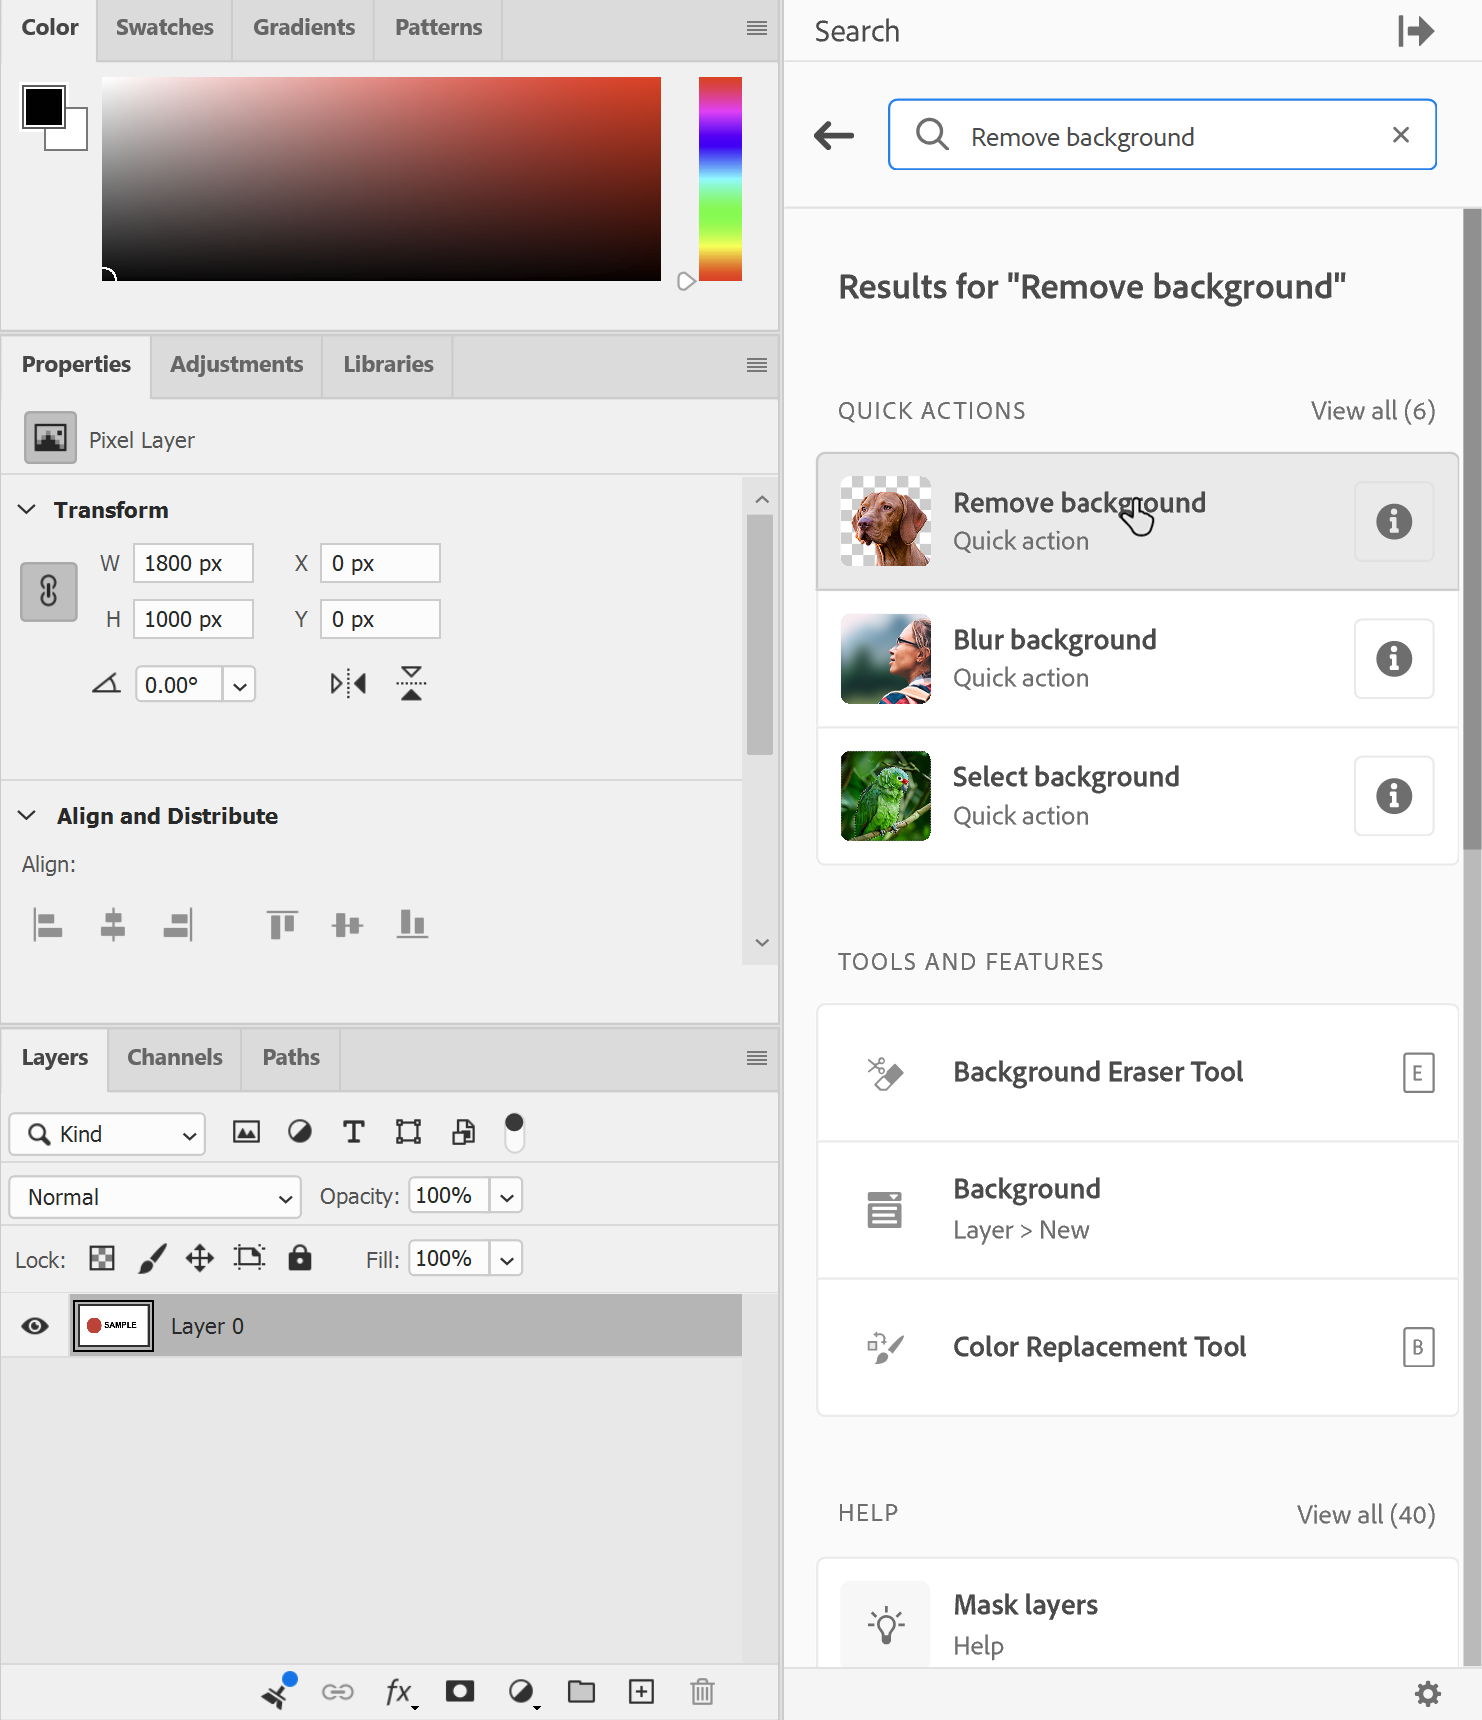This screenshot has width=1482, height=1720.
Task: Switch to the Channels tab
Action: [175, 1058]
